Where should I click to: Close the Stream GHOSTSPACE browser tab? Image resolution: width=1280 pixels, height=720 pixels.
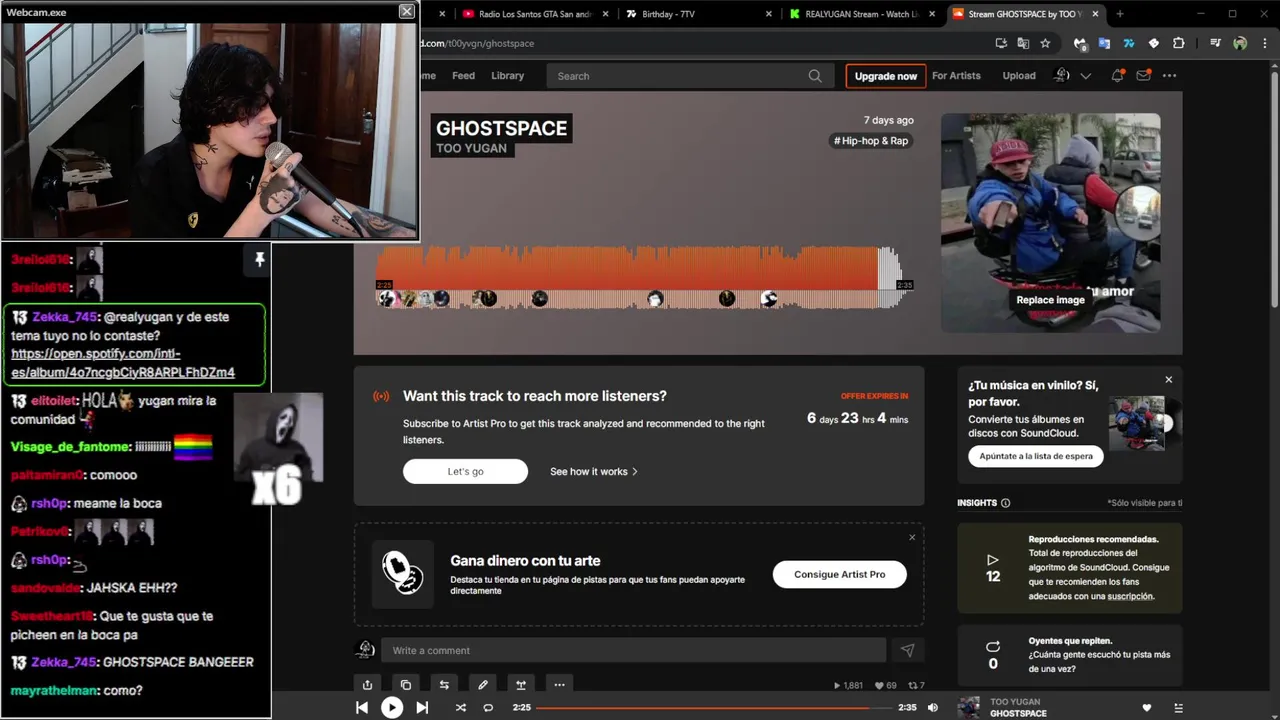coord(1096,14)
